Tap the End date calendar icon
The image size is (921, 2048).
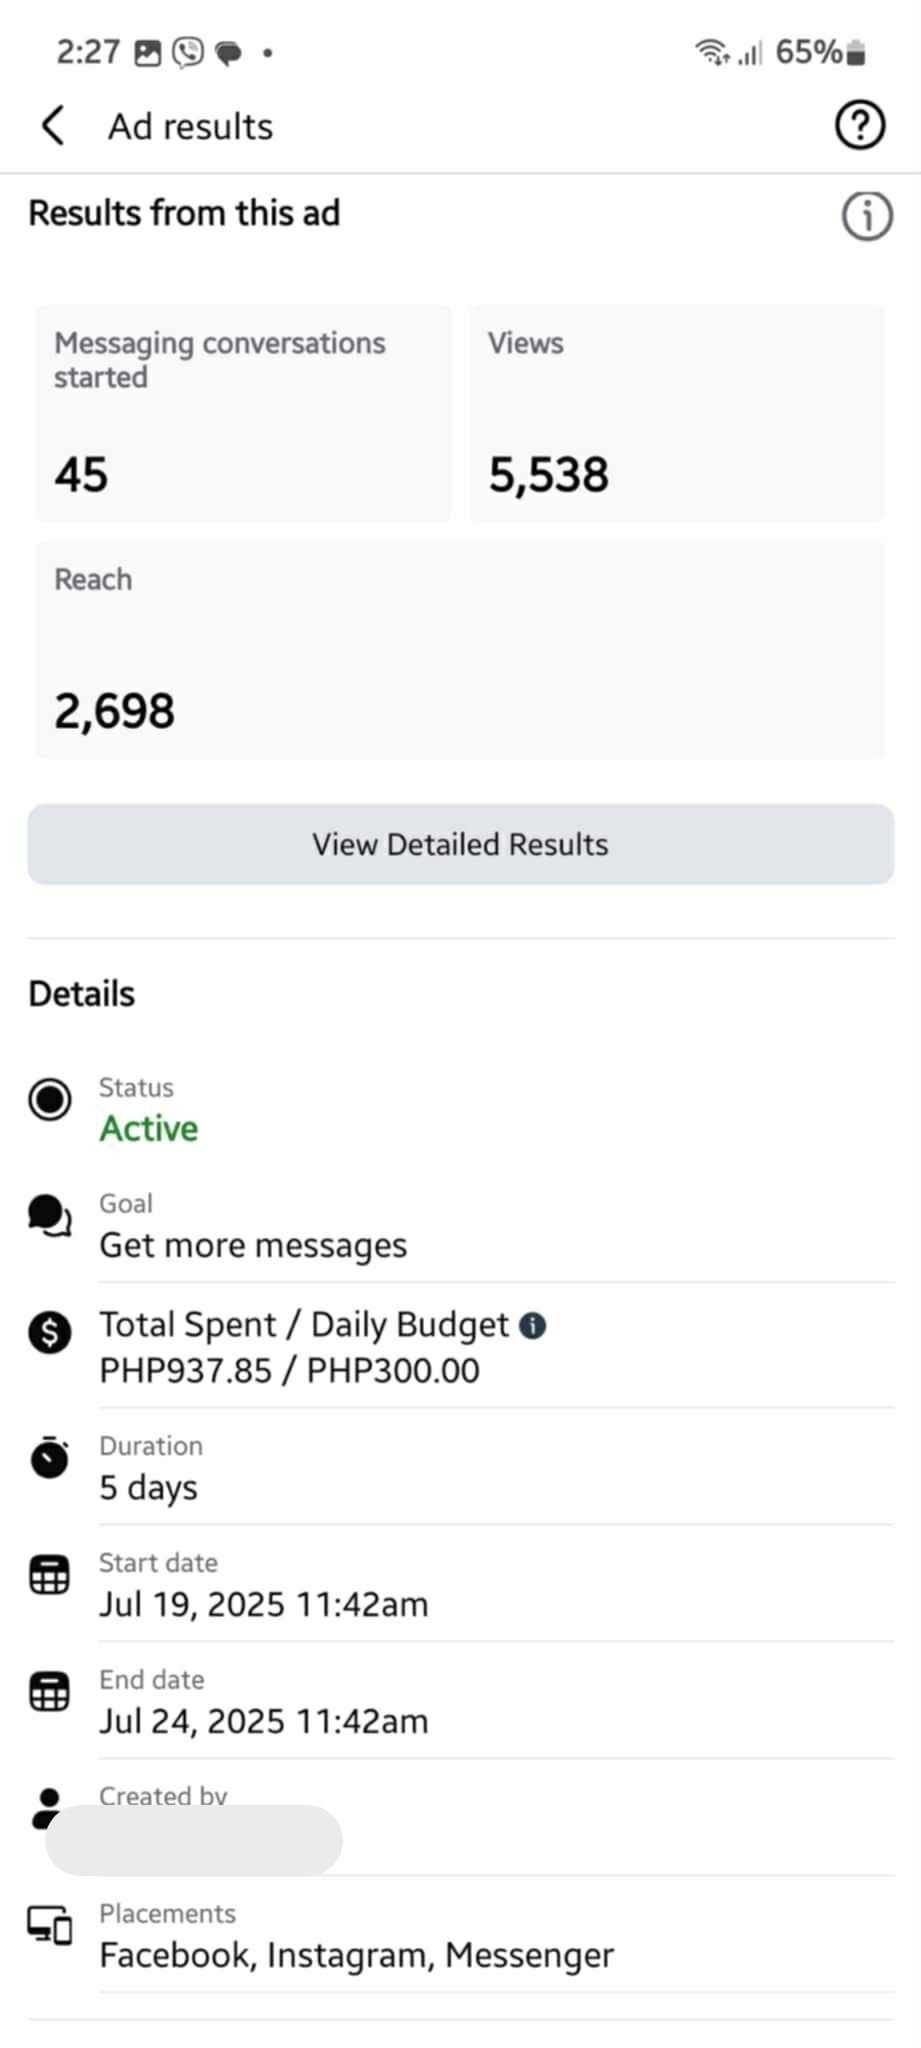(49, 1692)
